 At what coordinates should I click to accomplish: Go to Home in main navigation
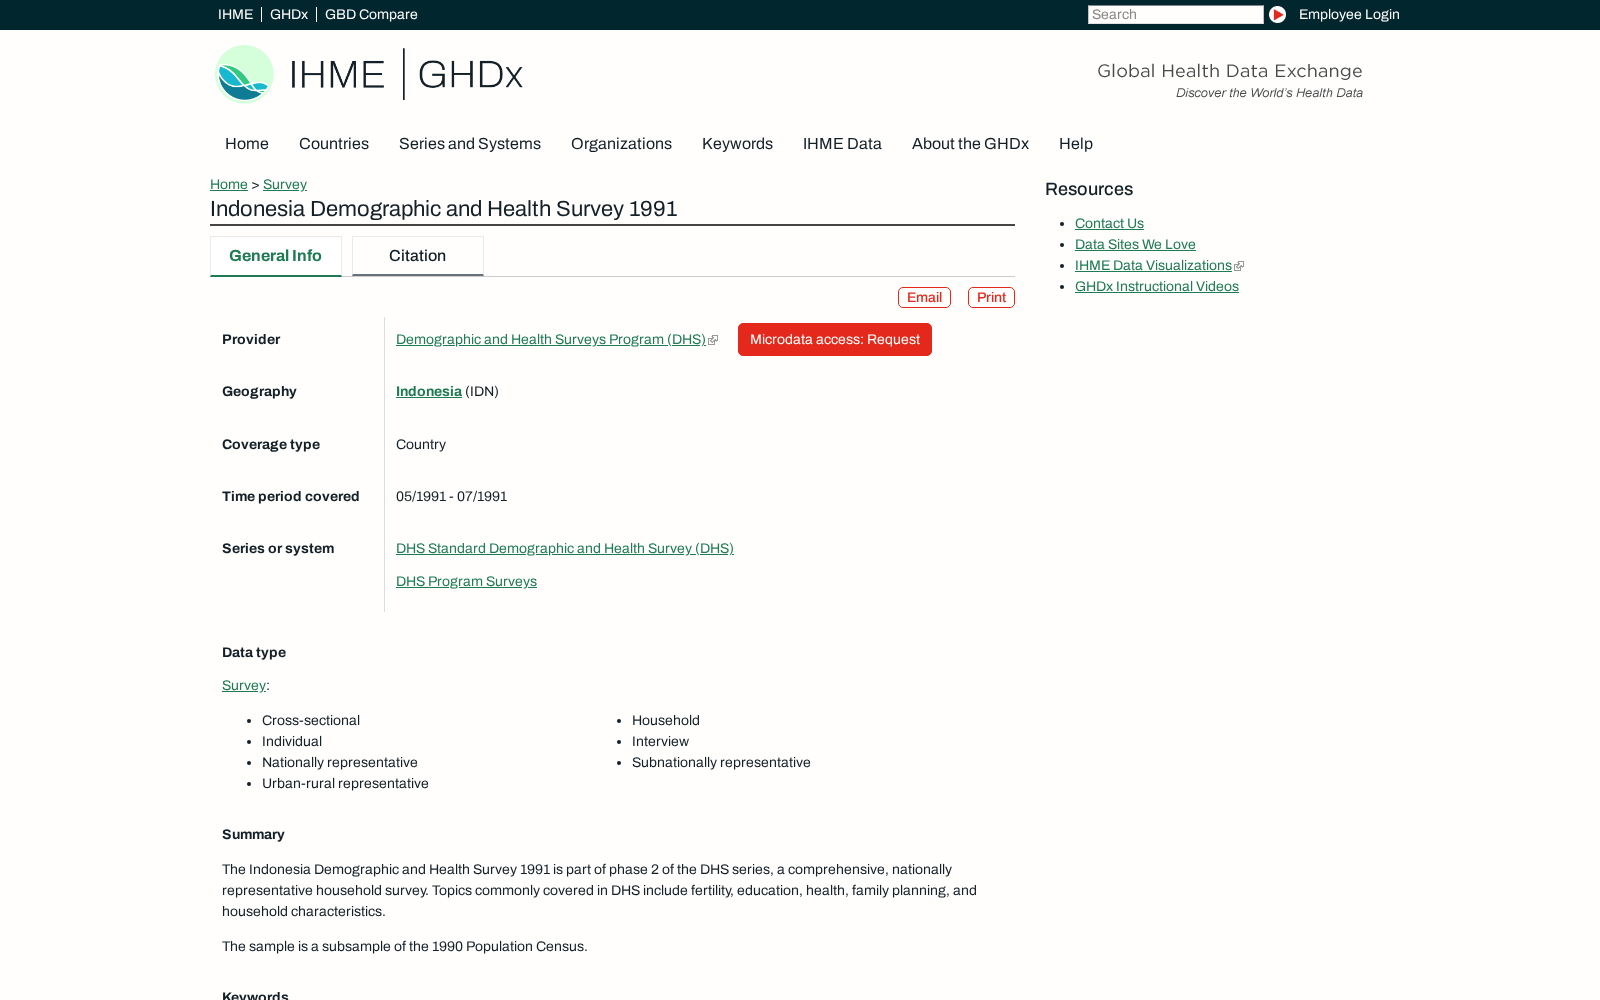(247, 144)
